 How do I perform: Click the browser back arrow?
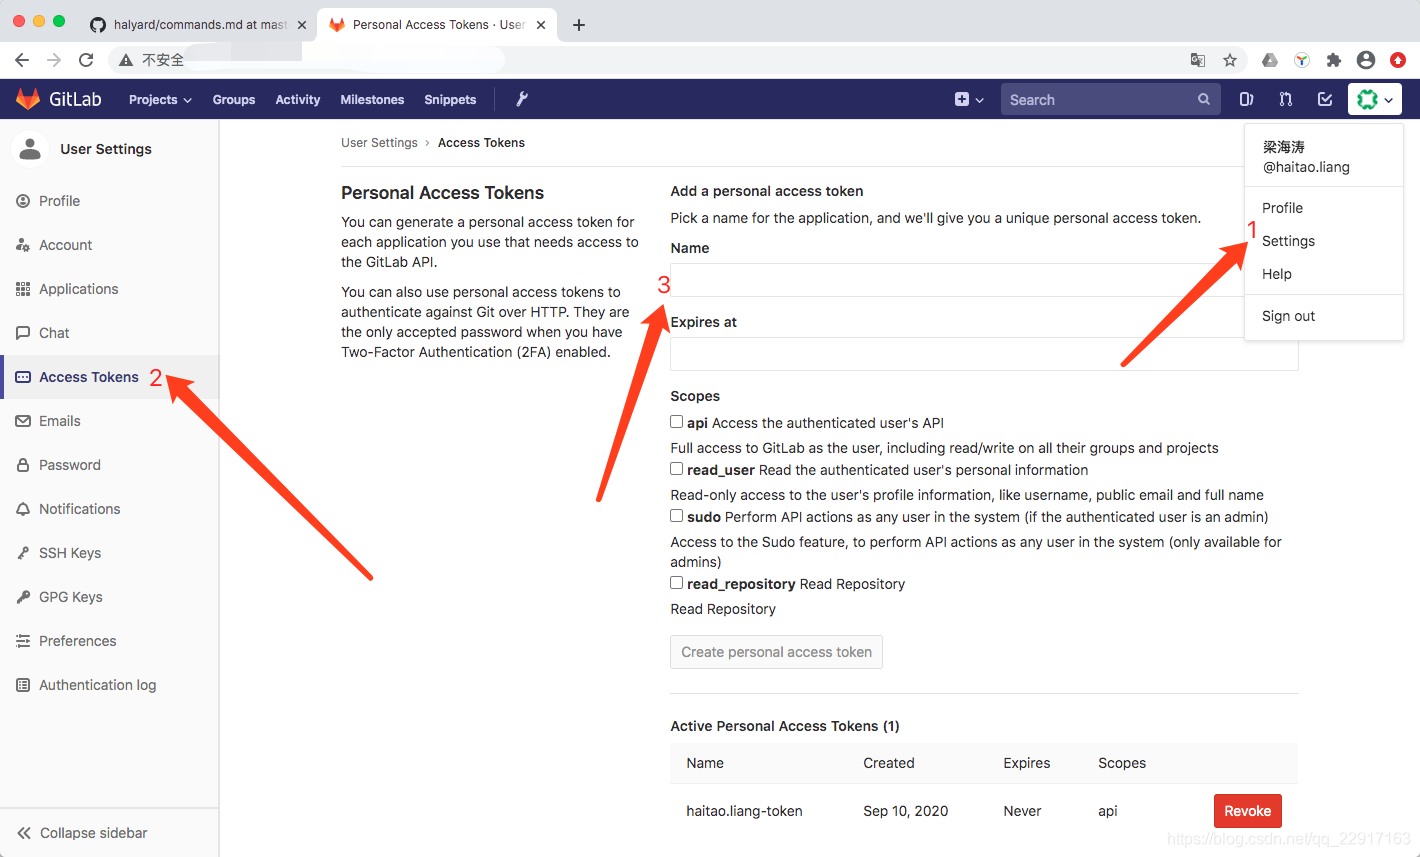[x=22, y=60]
